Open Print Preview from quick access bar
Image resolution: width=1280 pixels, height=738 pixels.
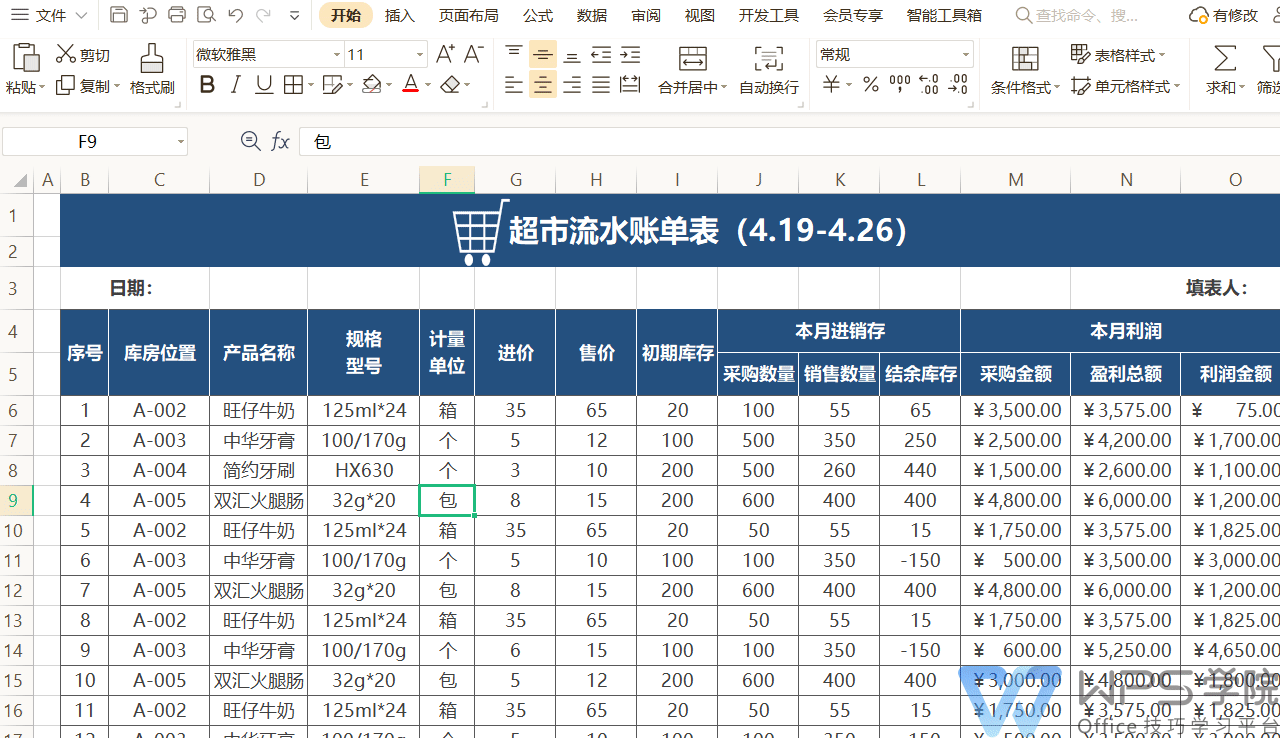pos(206,15)
